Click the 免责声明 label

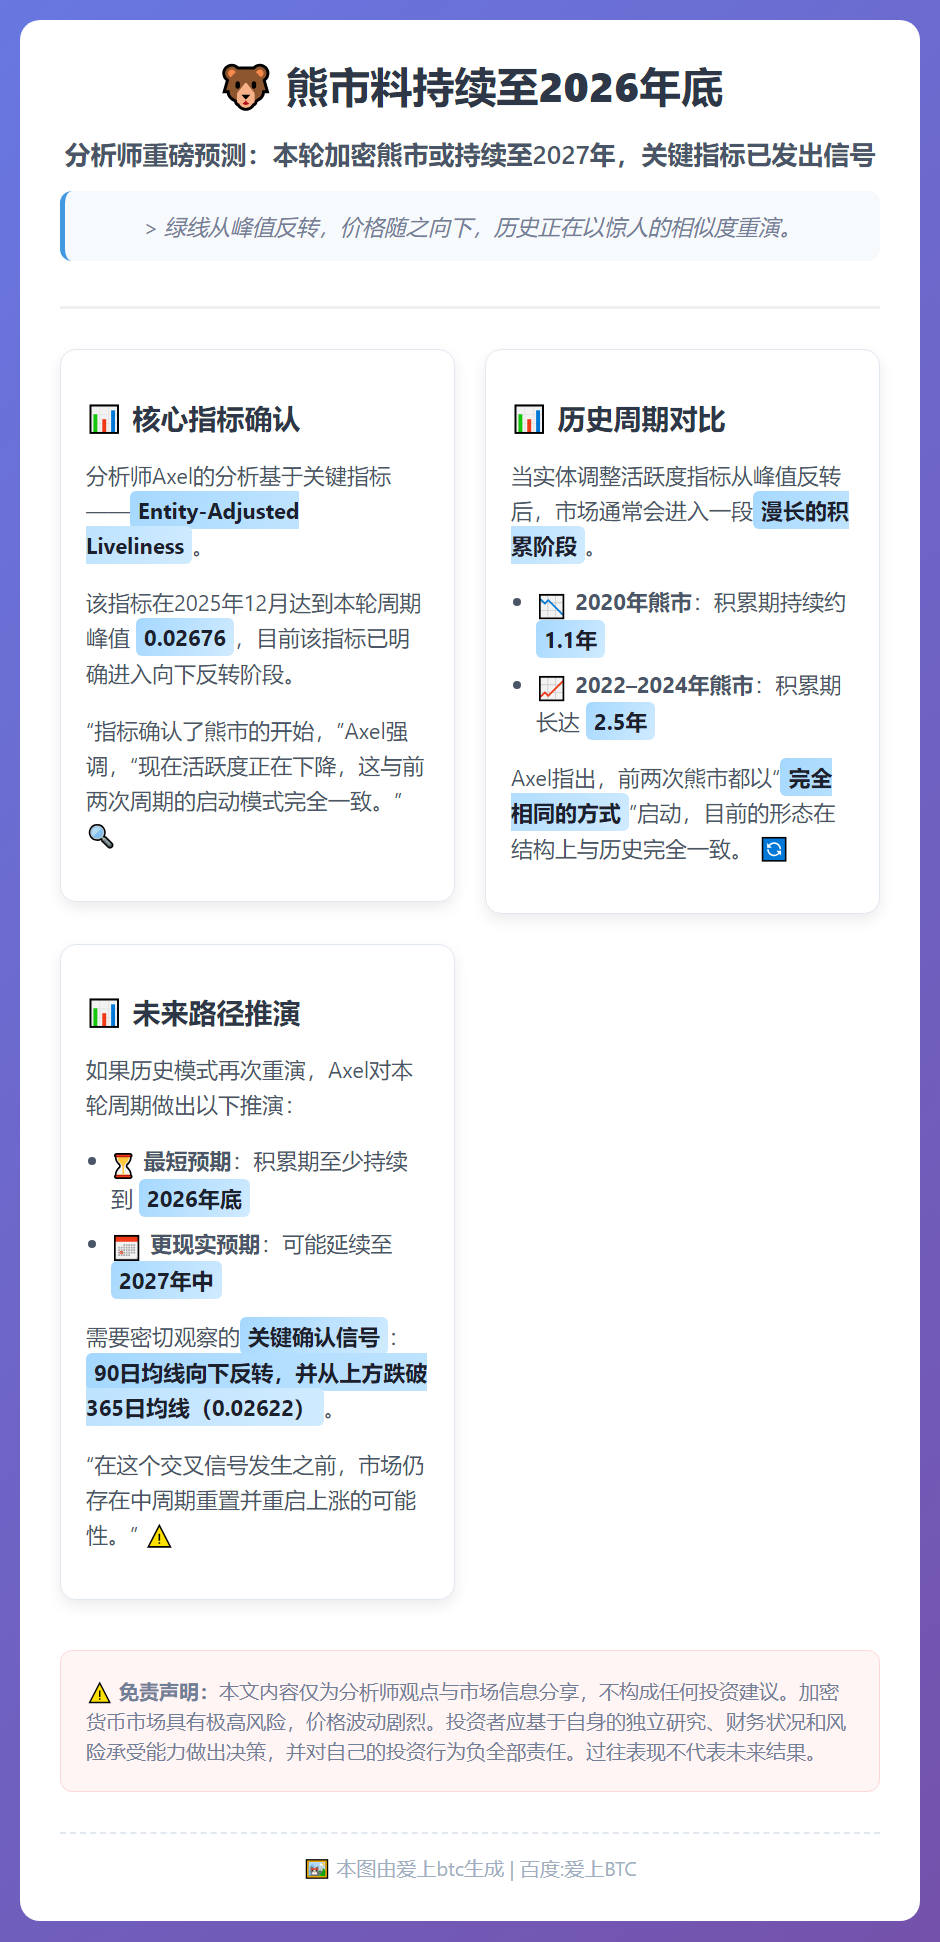(163, 1692)
